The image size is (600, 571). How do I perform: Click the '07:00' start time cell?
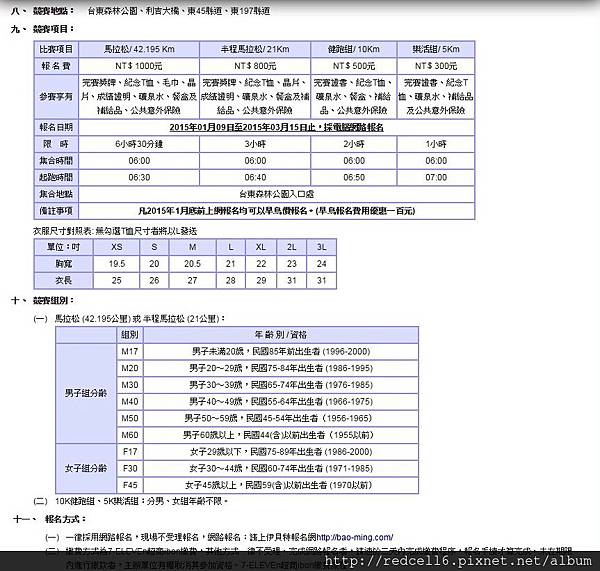tap(436, 178)
